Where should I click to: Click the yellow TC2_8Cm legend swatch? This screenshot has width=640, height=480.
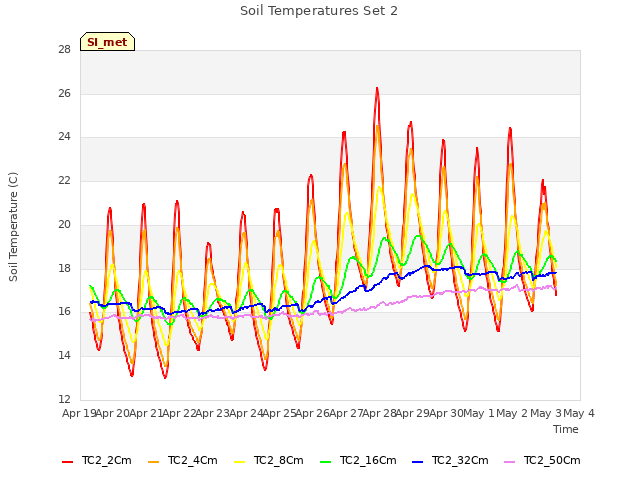[x=240, y=462]
